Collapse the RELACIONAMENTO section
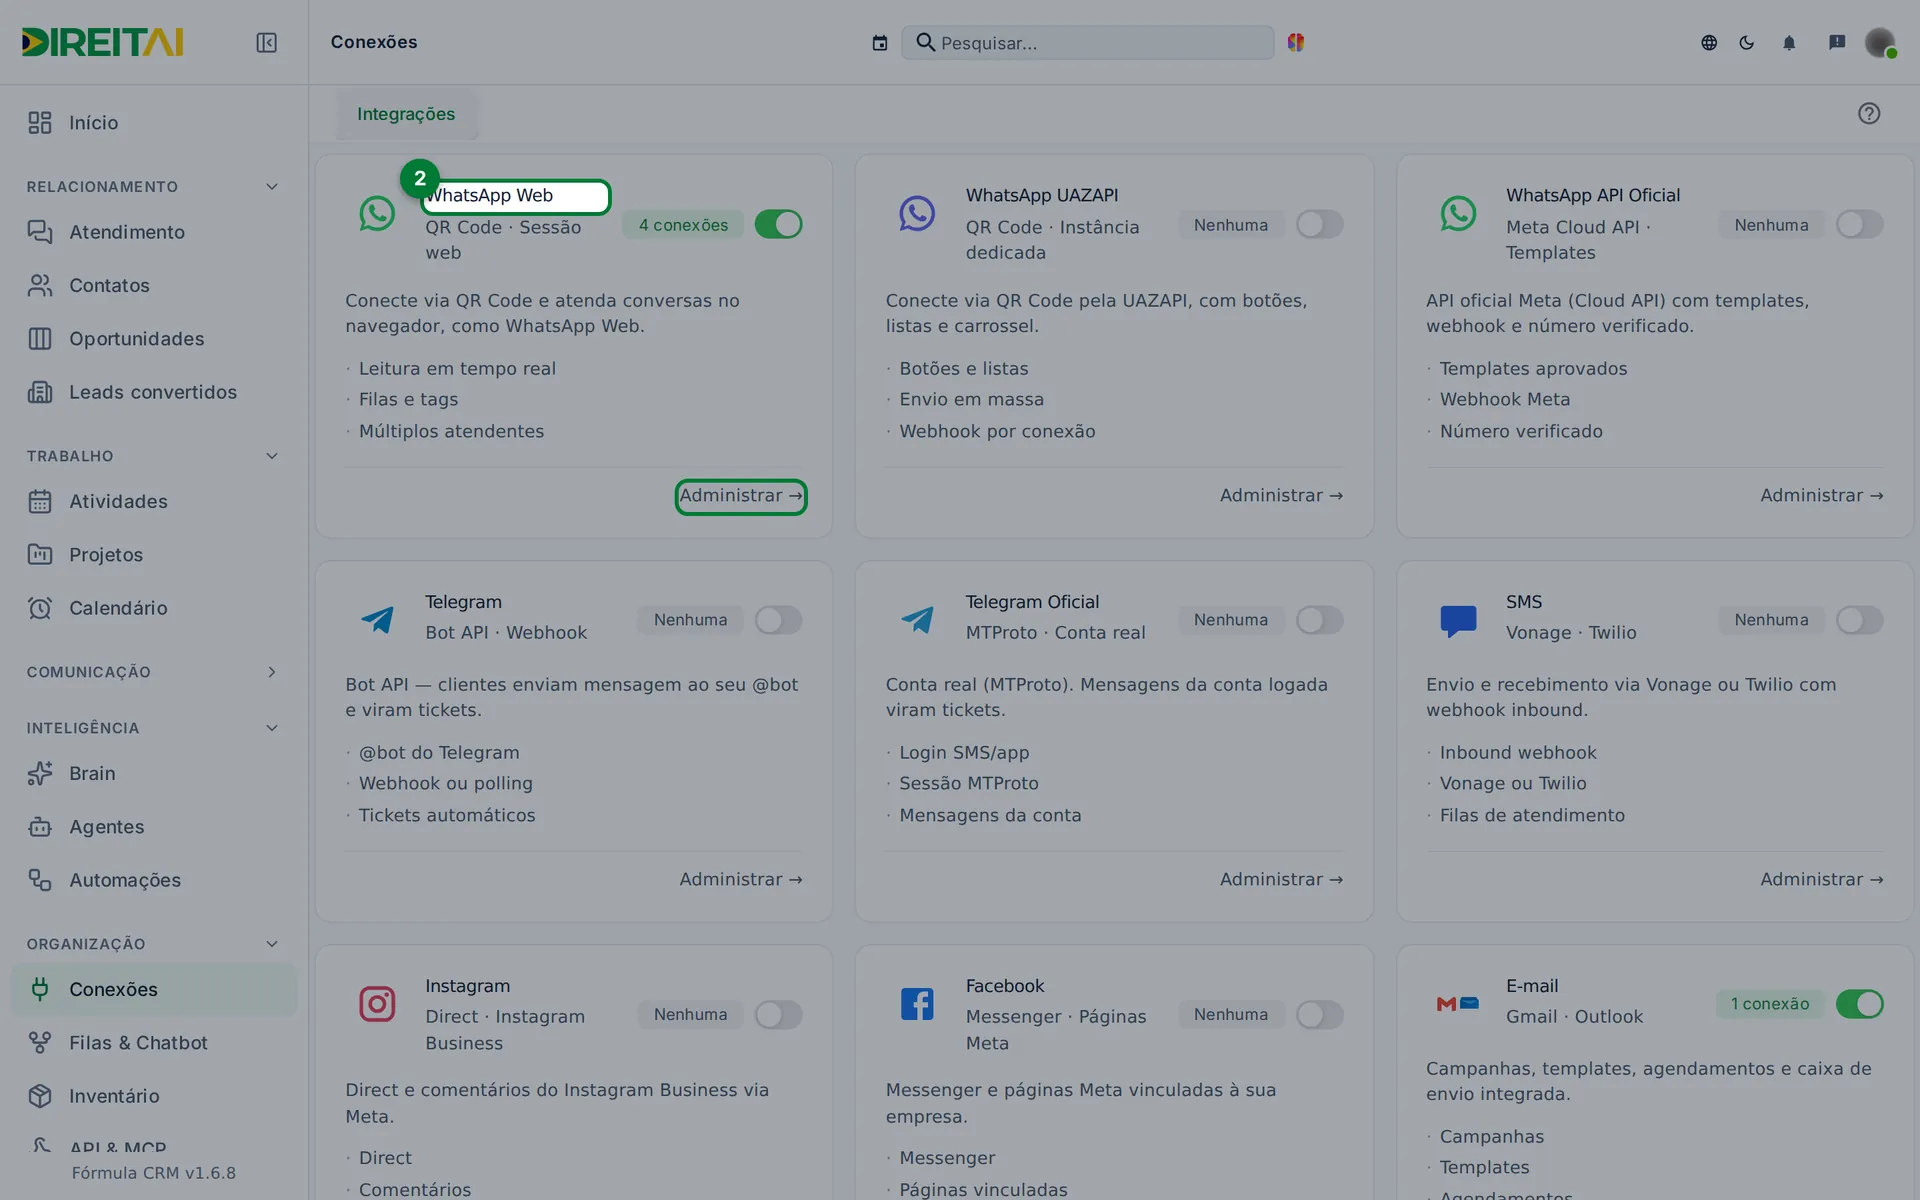 [x=272, y=187]
